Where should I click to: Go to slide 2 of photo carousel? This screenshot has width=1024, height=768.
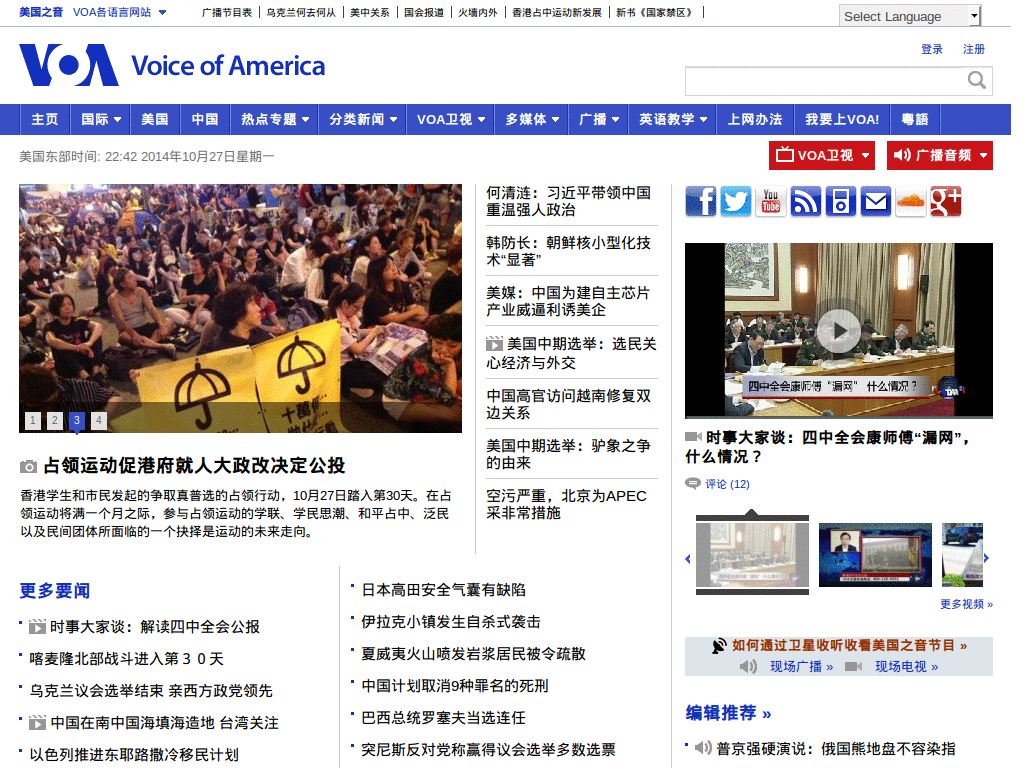tap(55, 421)
